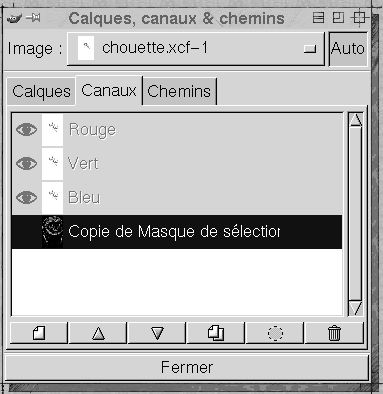Click the scrollbar up arrow
Image resolution: width=383 pixels, height=394 pixels.
[x=356, y=120]
